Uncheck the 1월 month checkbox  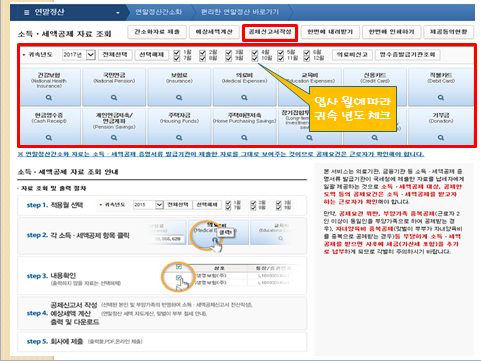pos(177,52)
